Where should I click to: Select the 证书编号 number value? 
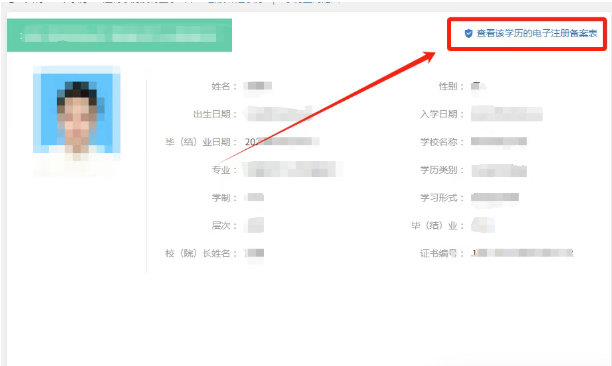[x=522, y=253]
